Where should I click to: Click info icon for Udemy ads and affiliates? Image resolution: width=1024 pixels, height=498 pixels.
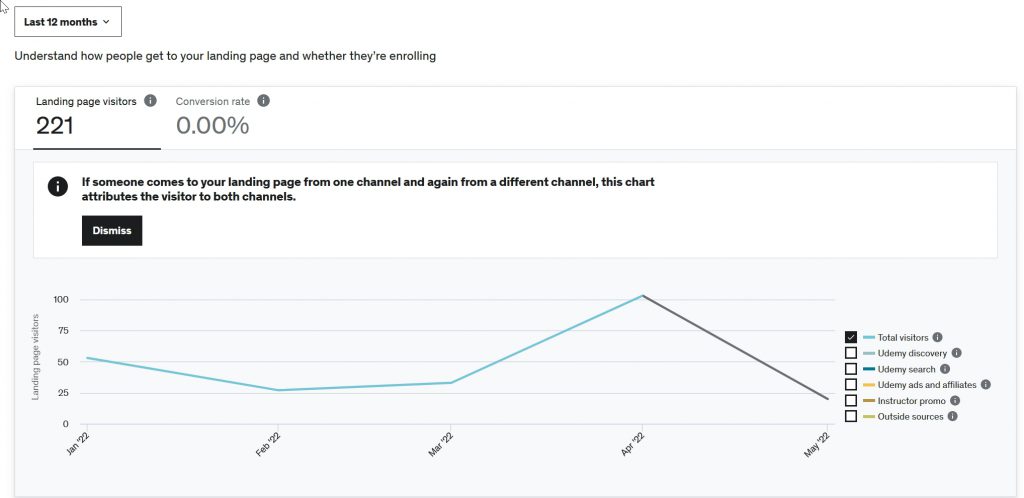click(x=985, y=384)
